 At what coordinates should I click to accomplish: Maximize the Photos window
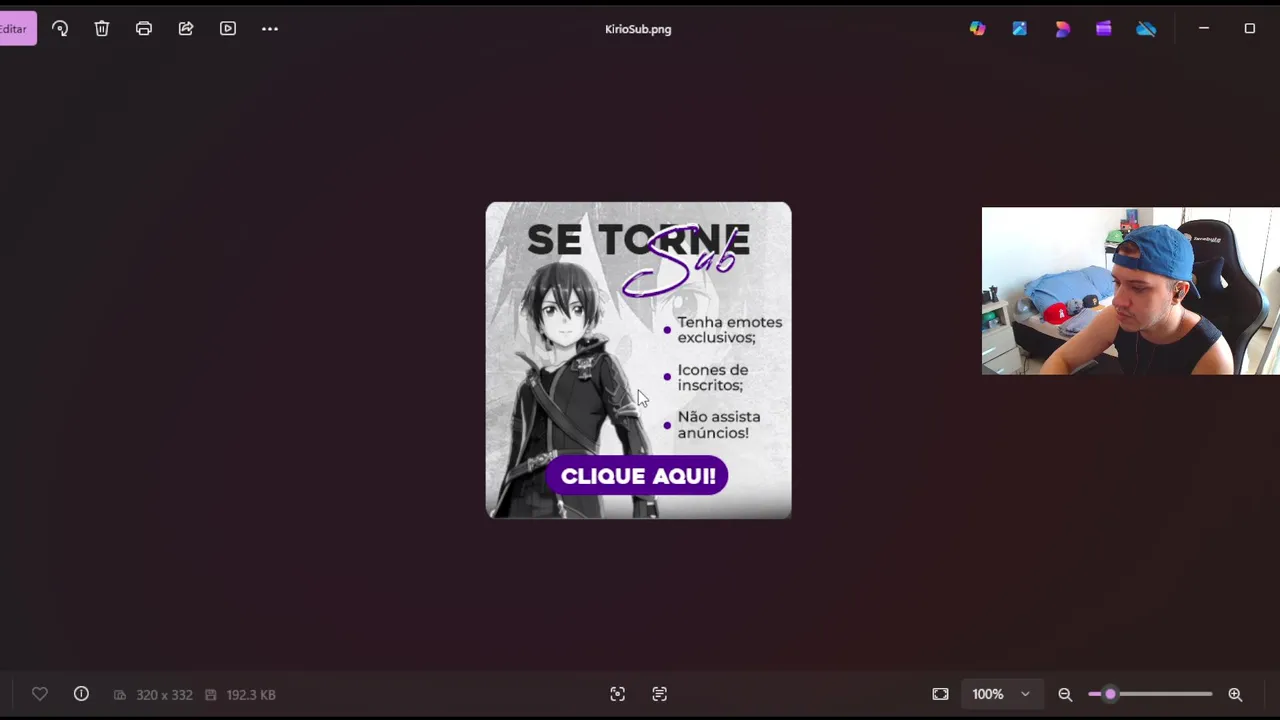(x=1249, y=29)
